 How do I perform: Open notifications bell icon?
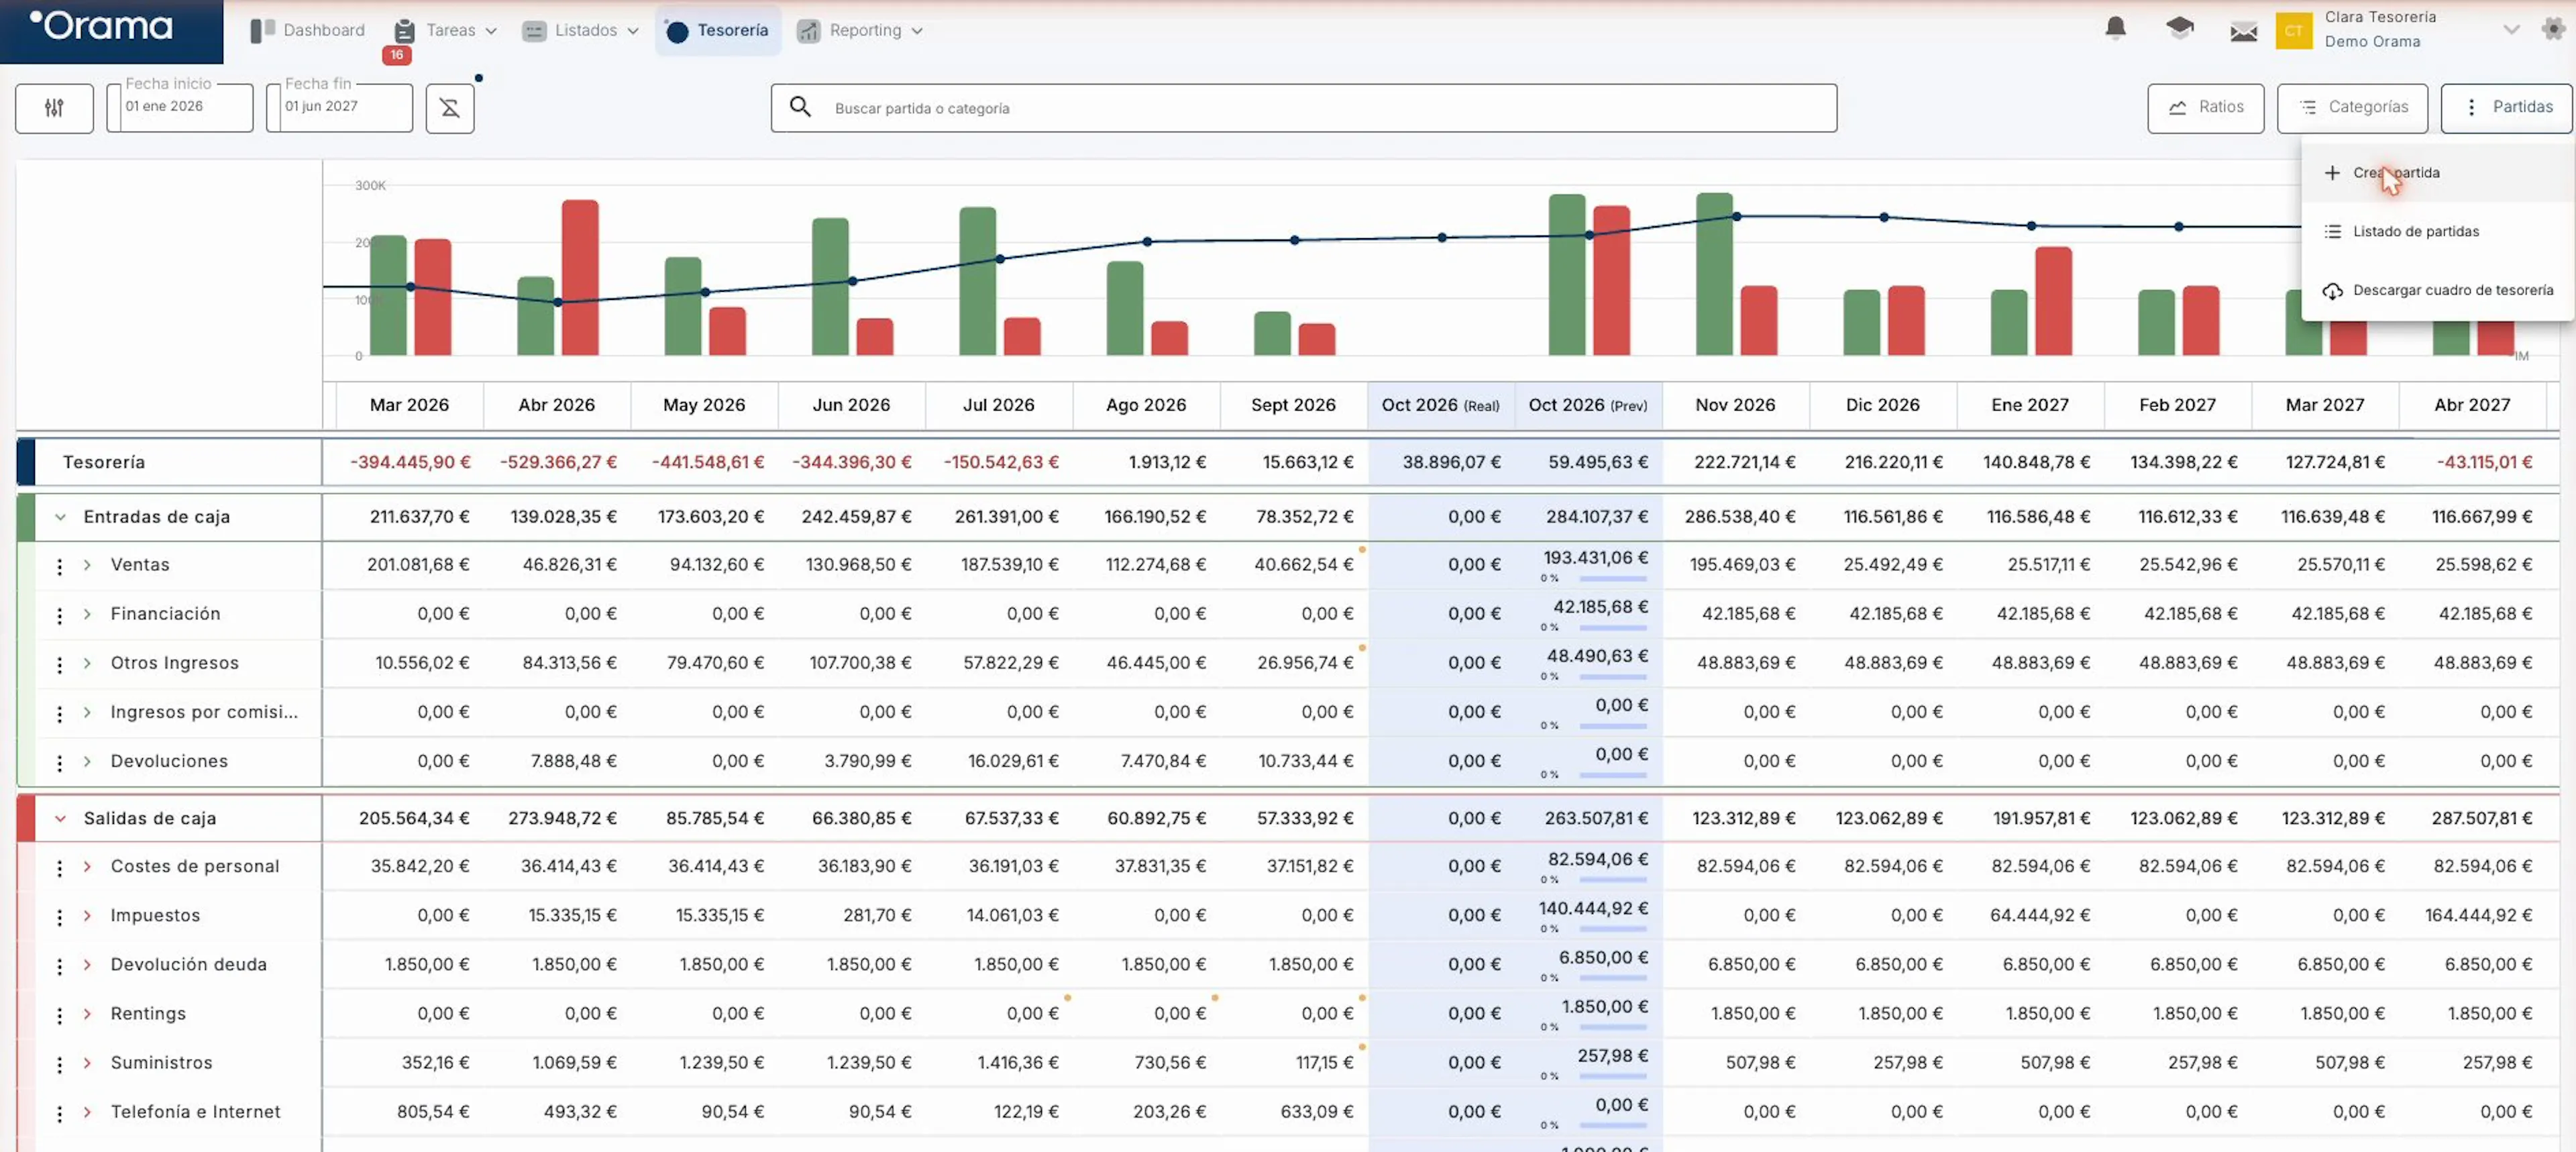point(2115,29)
